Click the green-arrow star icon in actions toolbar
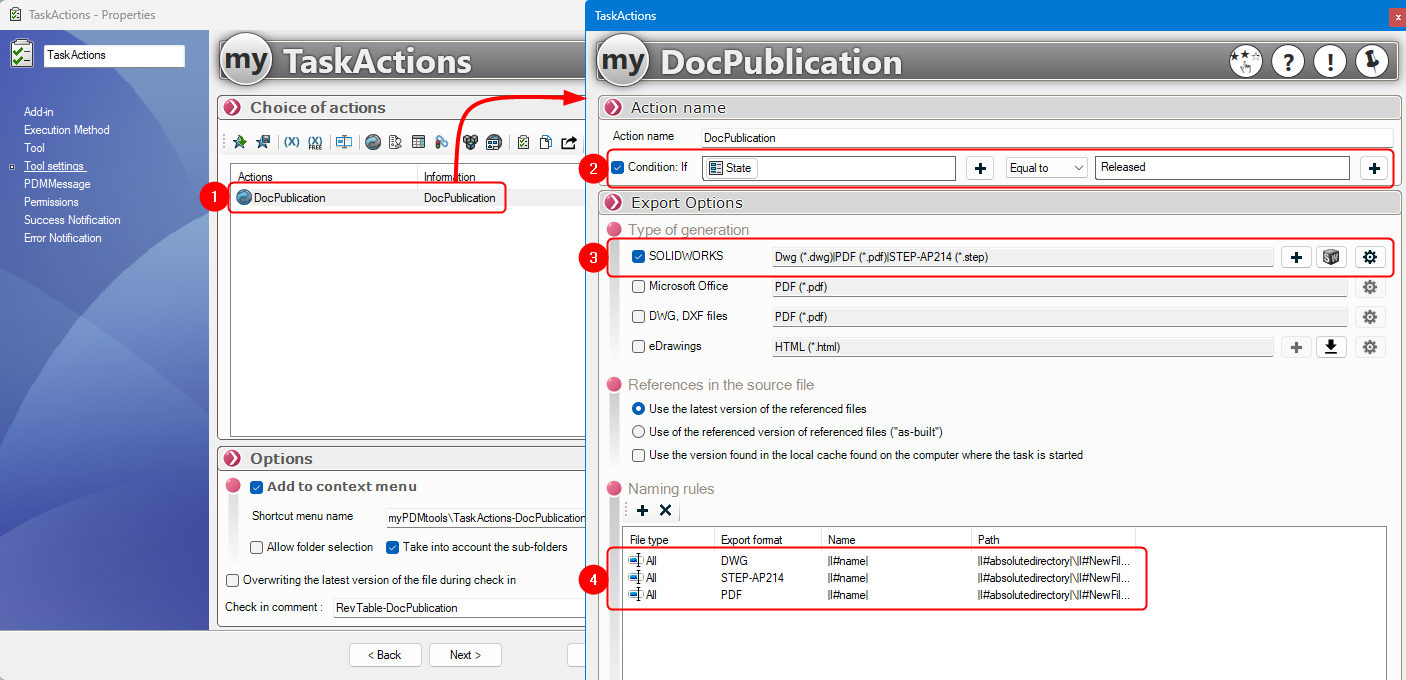The height and width of the screenshot is (680, 1406). pos(239,142)
